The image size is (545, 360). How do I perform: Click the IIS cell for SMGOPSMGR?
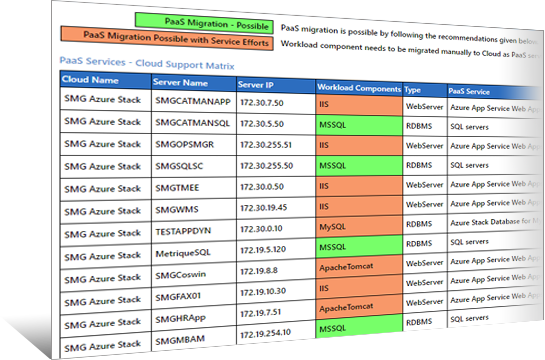tap(359, 145)
